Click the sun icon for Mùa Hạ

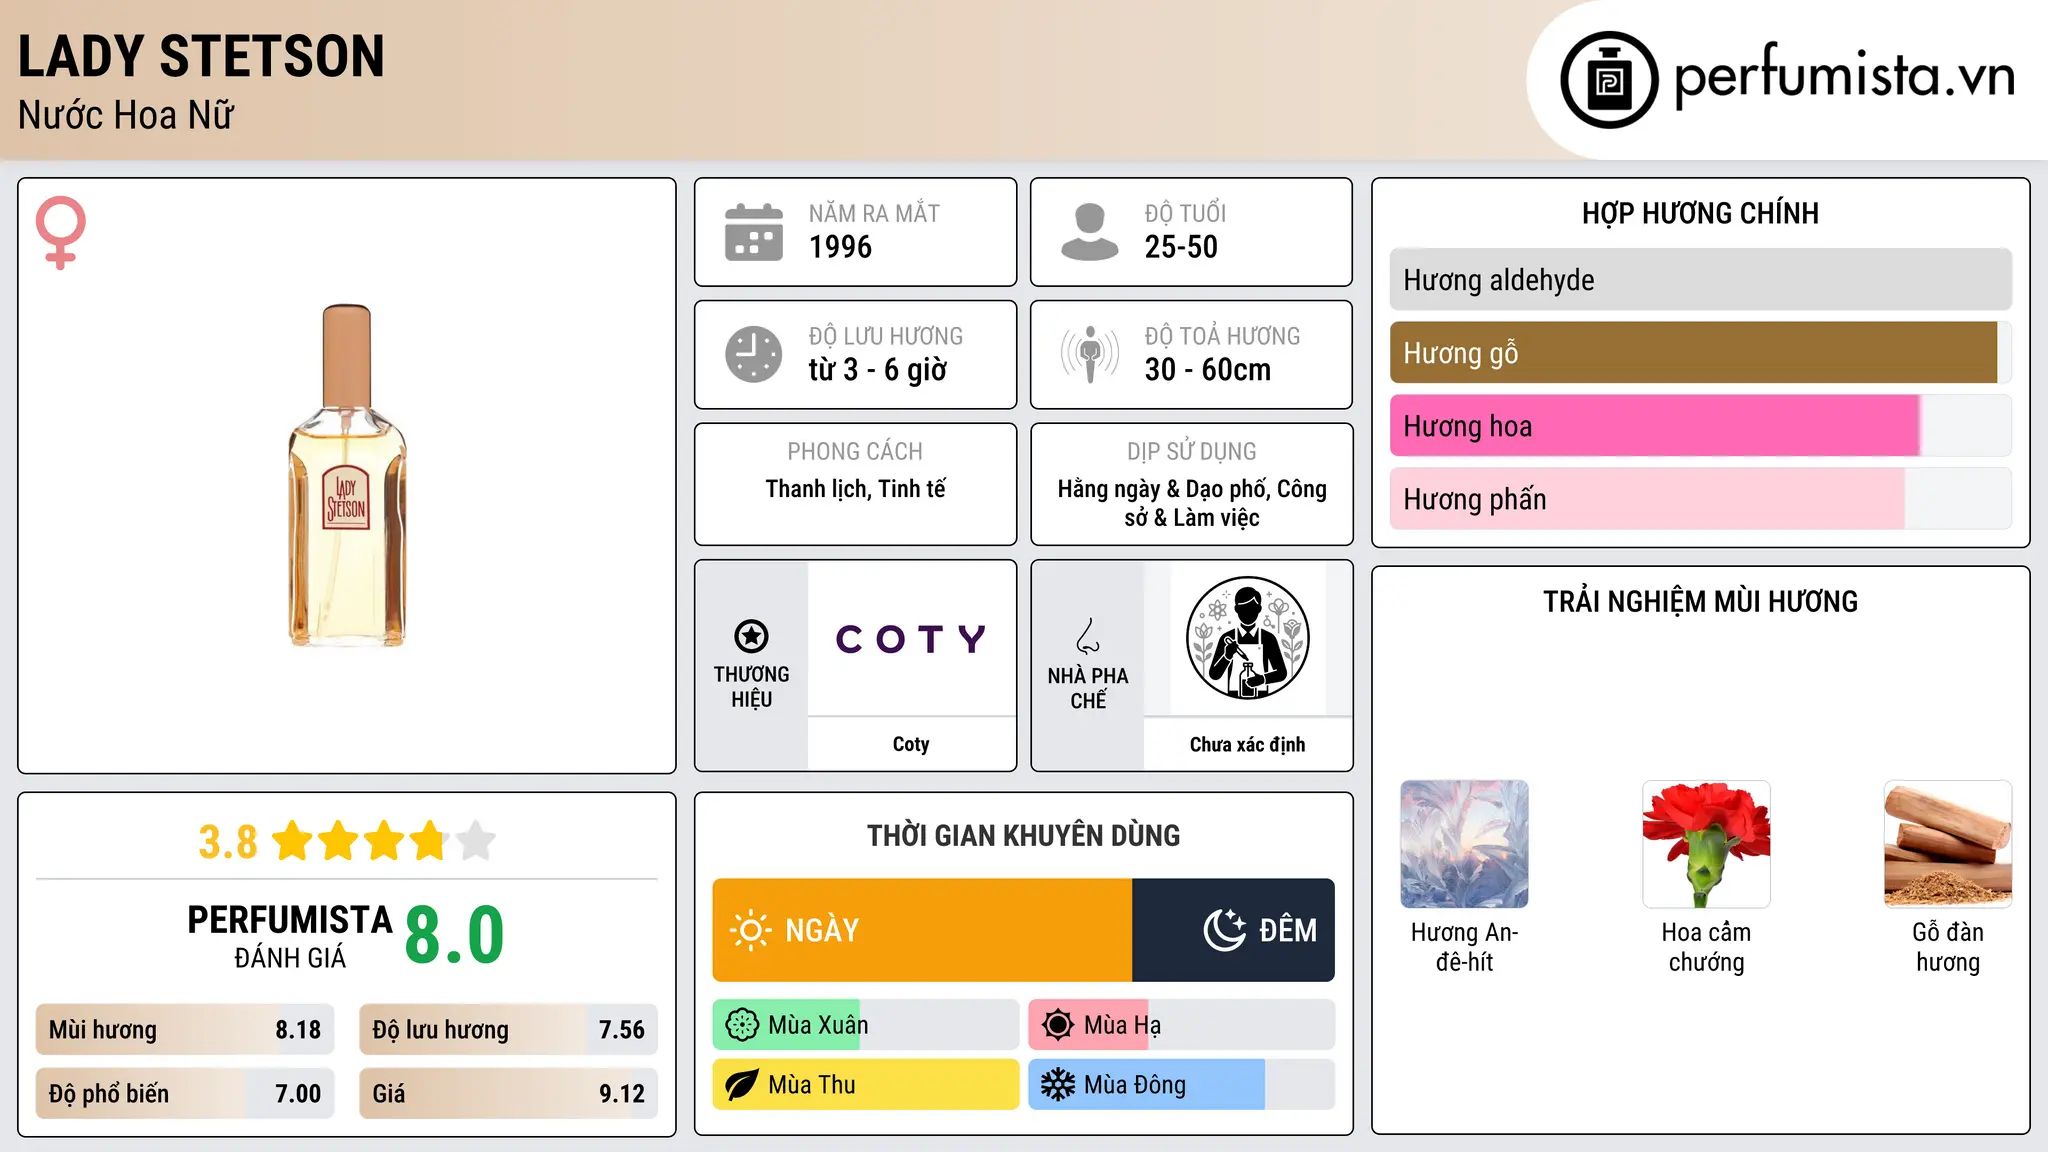click(1057, 1025)
